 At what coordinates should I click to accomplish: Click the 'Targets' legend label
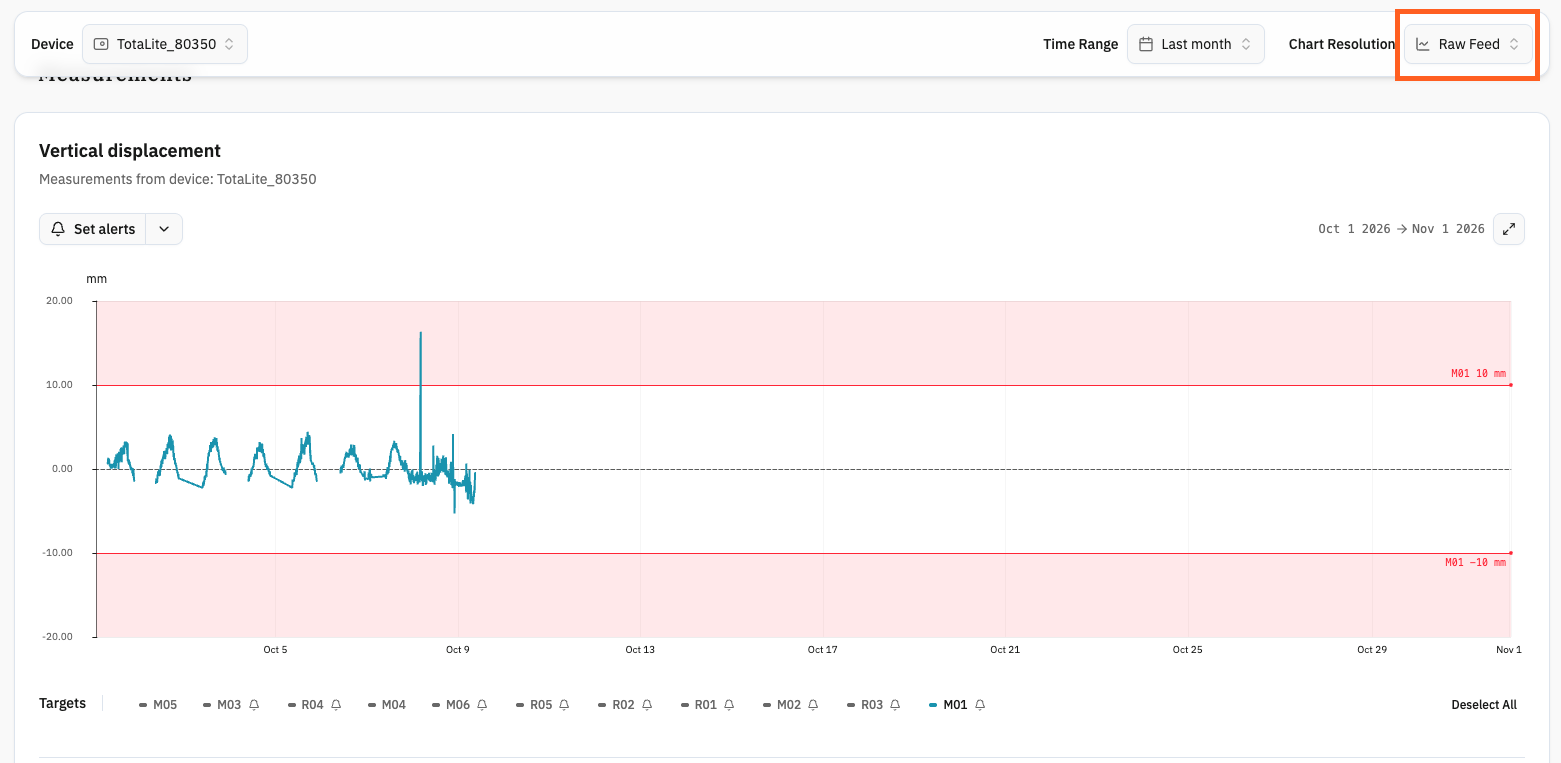coord(62,704)
